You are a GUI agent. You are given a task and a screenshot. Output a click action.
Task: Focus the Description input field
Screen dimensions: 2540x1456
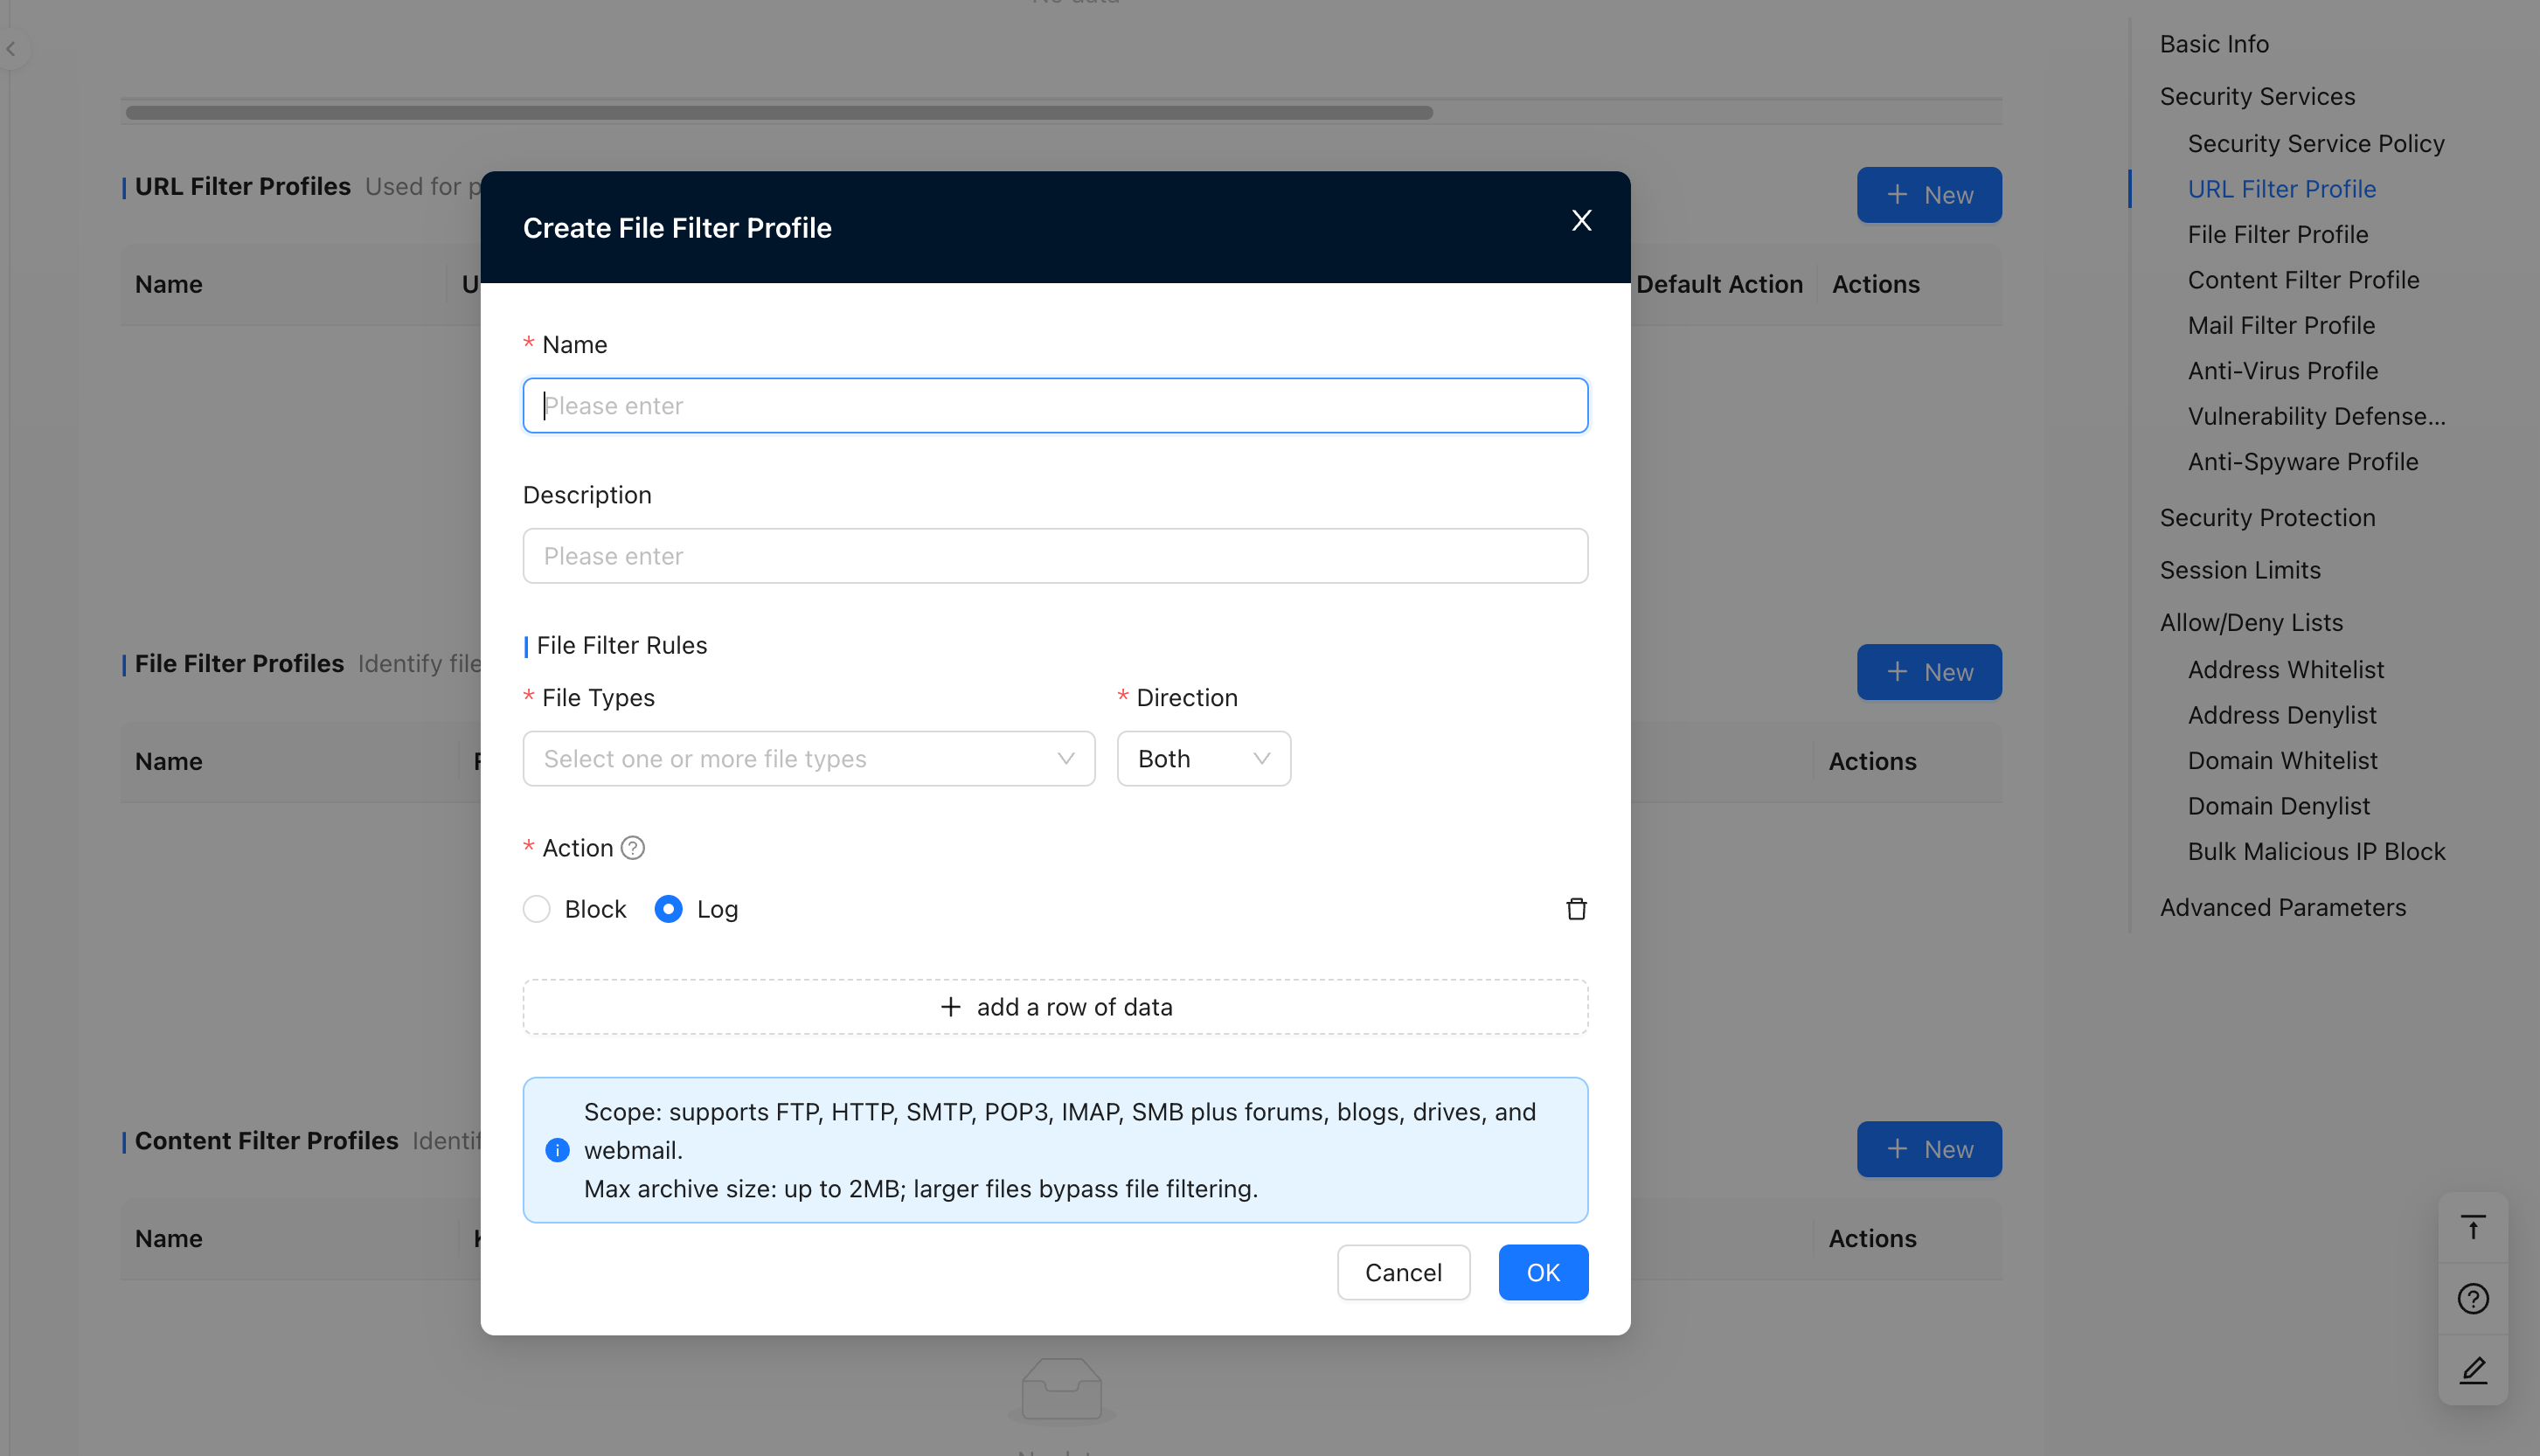coord(1055,556)
